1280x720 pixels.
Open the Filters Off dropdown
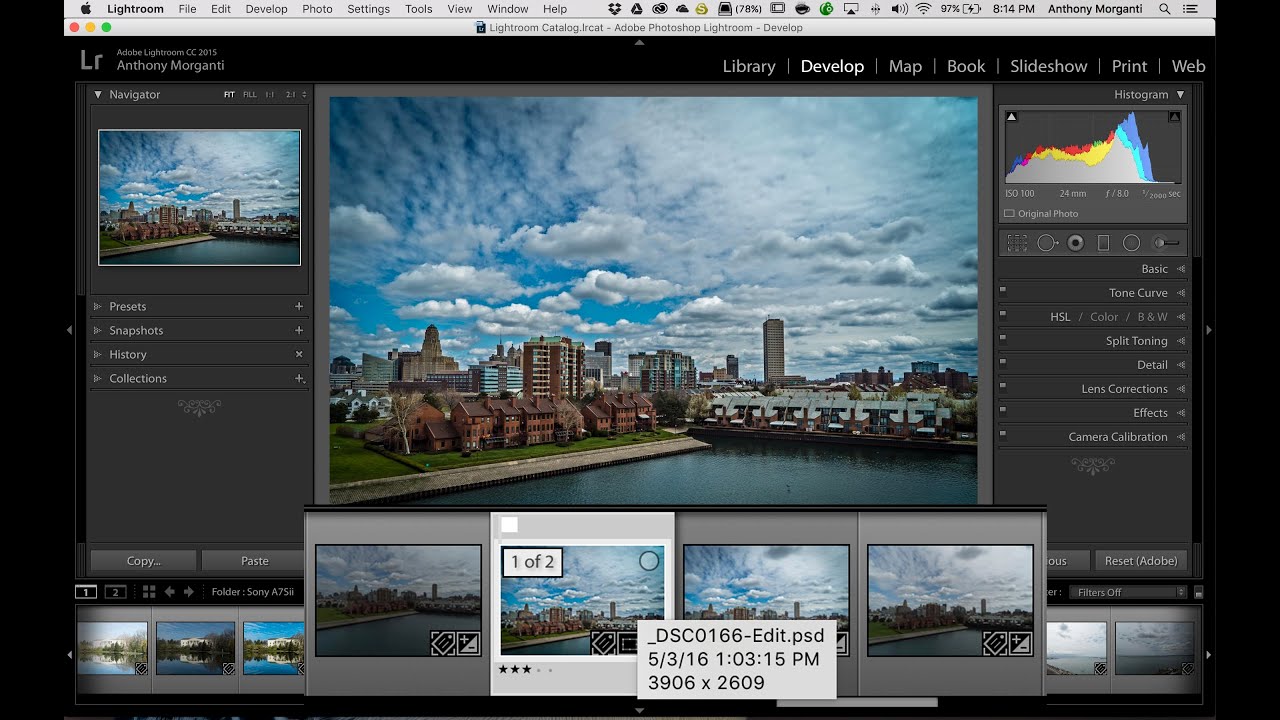(x=1128, y=592)
